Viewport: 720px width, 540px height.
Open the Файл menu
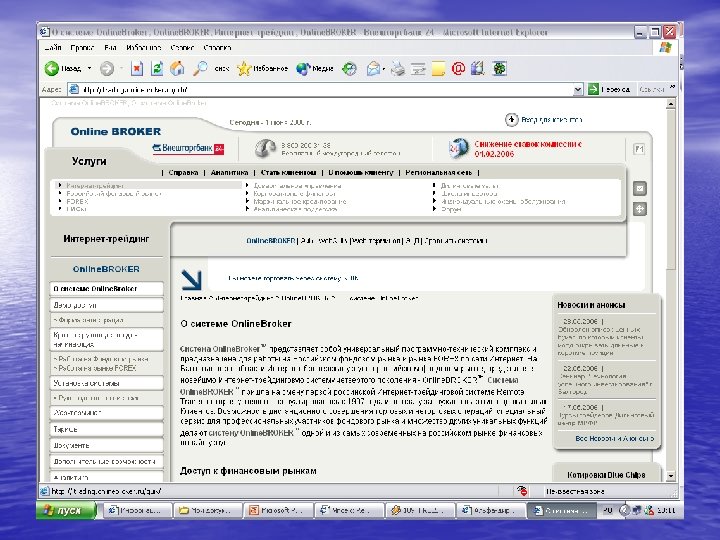[53, 48]
